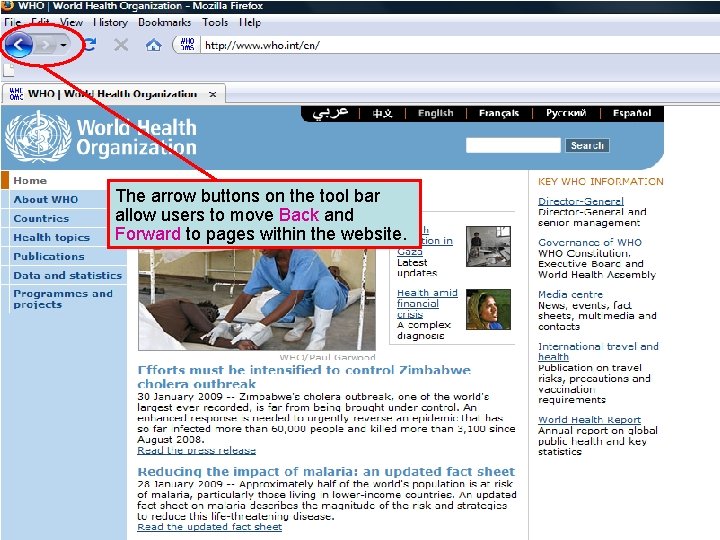Viewport: 720px width, 540px height.
Task: Click the browser Forward arrow button
Action: [x=46, y=45]
